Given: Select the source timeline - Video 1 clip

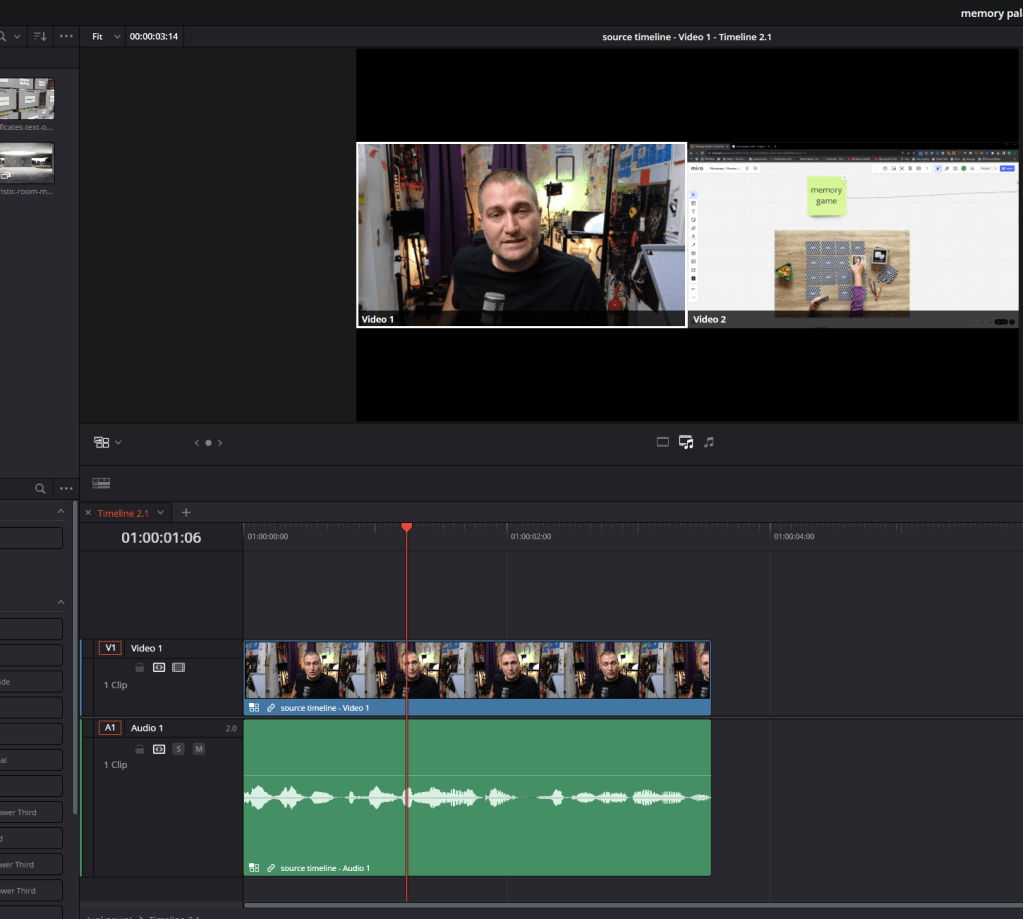Looking at the screenshot, I should pyautogui.click(x=477, y=678).
